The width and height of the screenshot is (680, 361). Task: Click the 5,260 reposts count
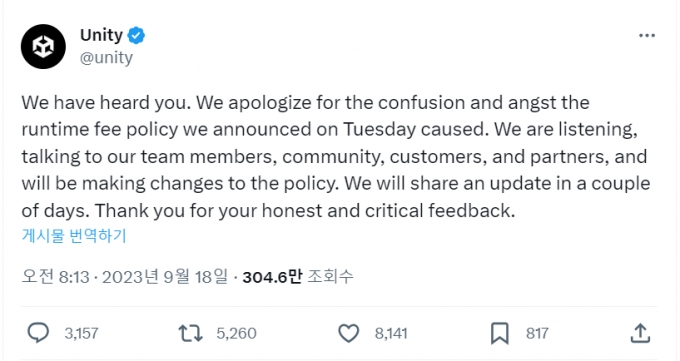pos(236,333)
